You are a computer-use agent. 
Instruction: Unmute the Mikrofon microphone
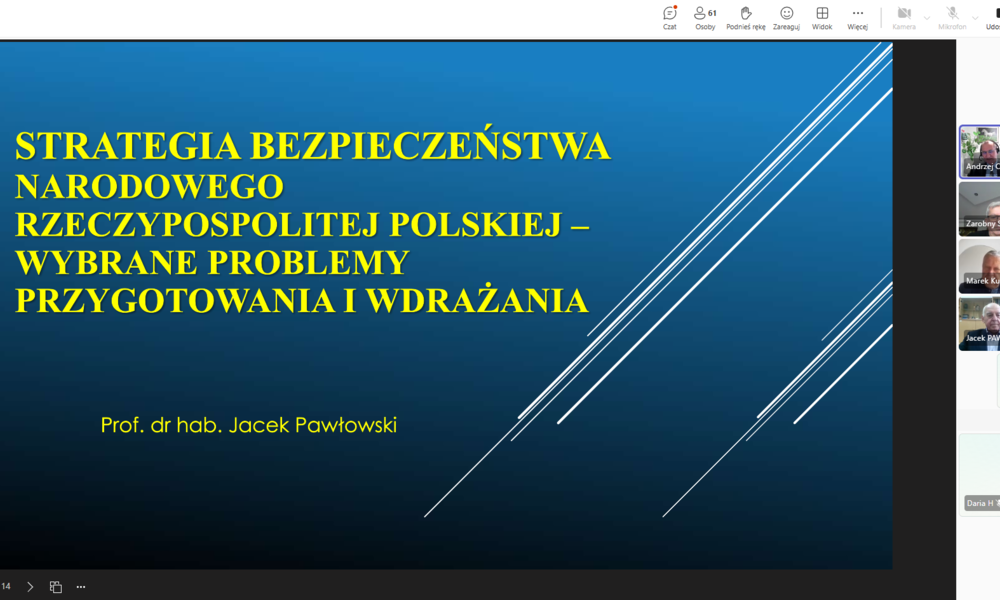click(x=950, y=14)
